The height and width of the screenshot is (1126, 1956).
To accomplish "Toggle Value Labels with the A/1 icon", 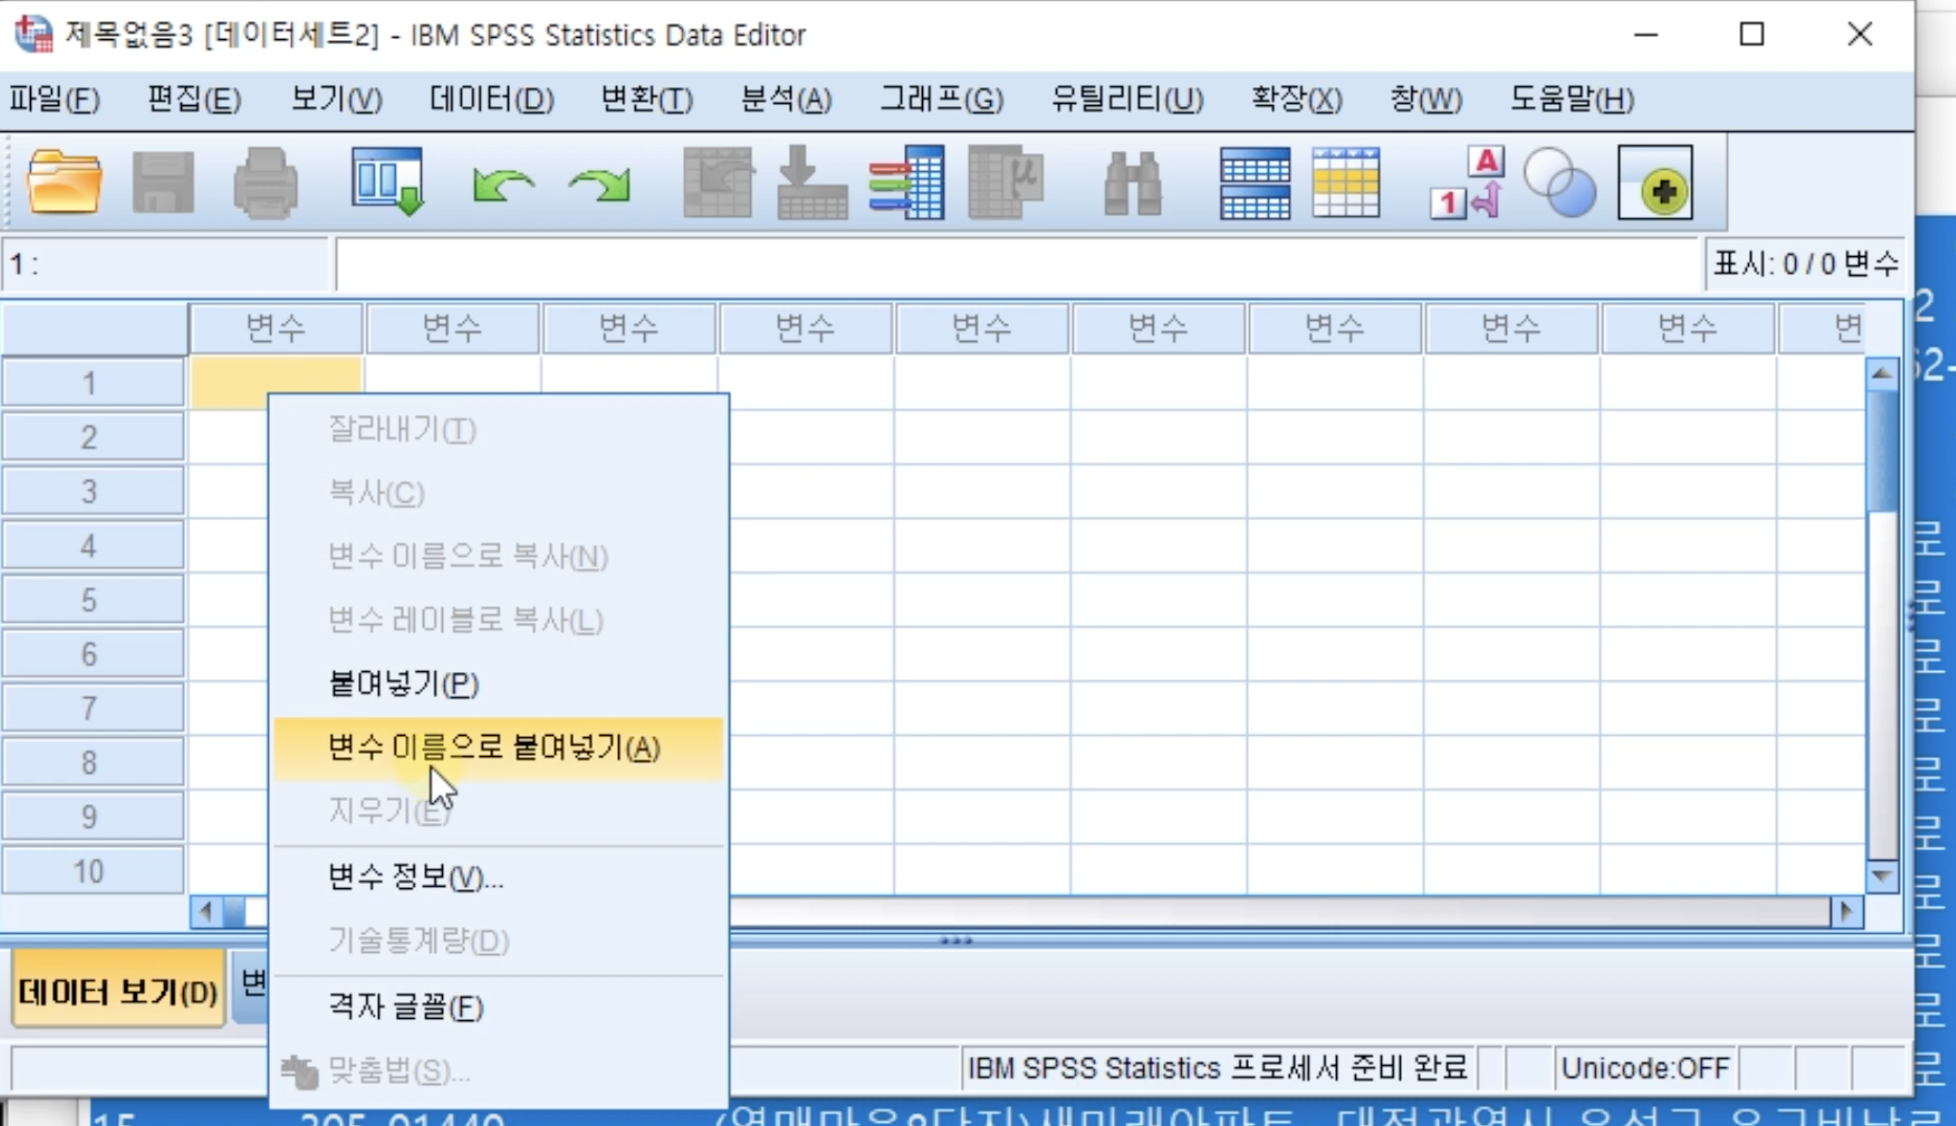I will click(1467, 183).
